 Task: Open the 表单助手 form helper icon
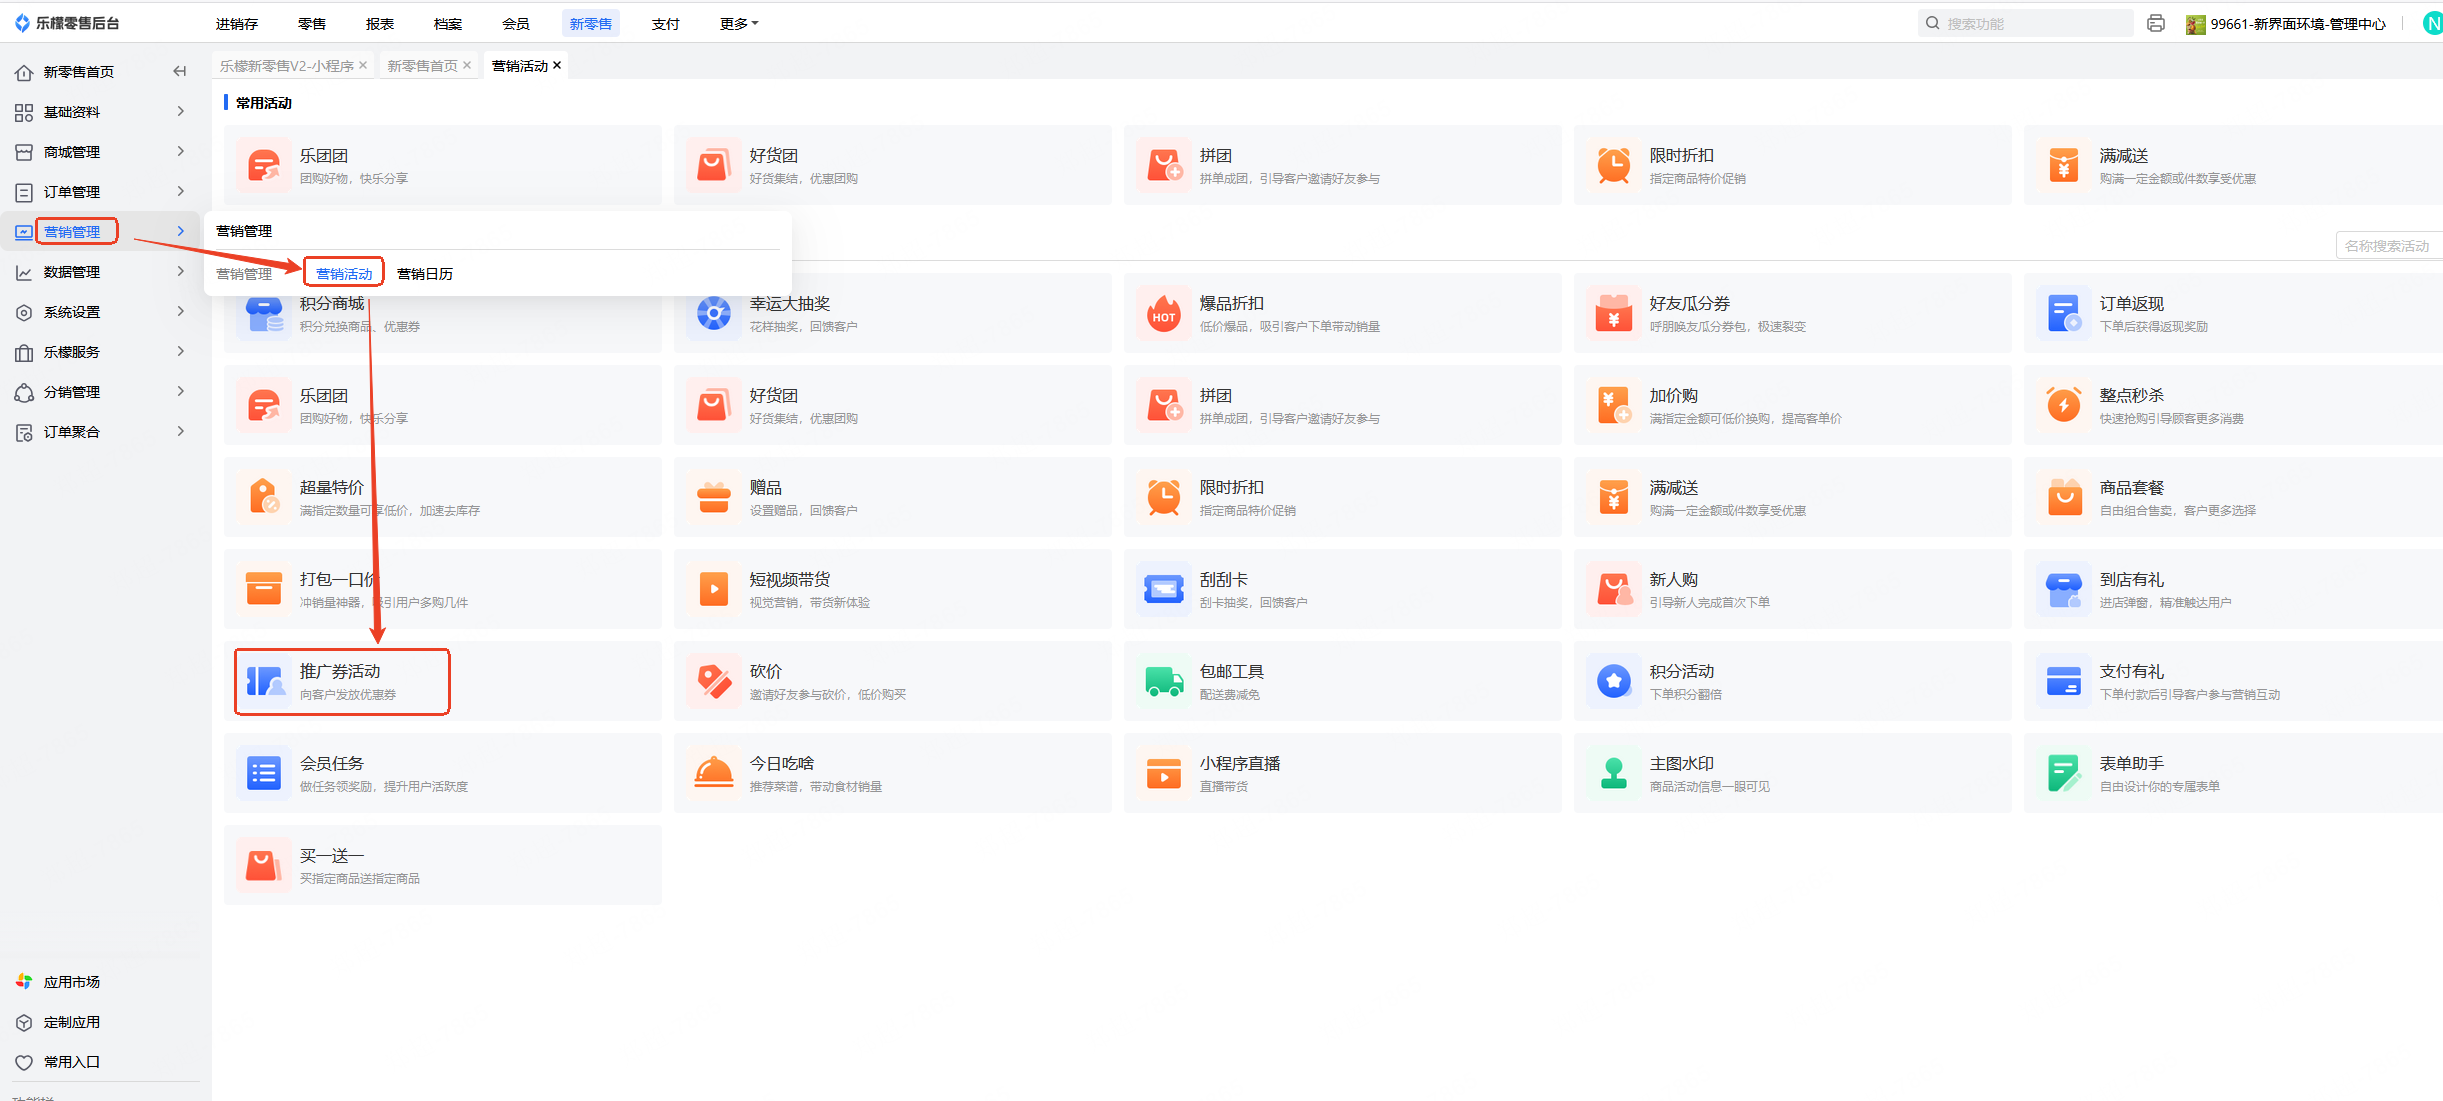[x=2064, y=774]
